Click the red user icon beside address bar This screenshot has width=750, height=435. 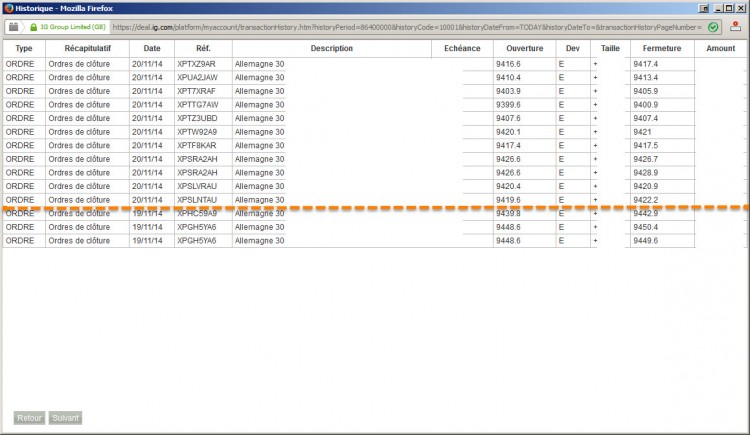[x=735, y=27]
